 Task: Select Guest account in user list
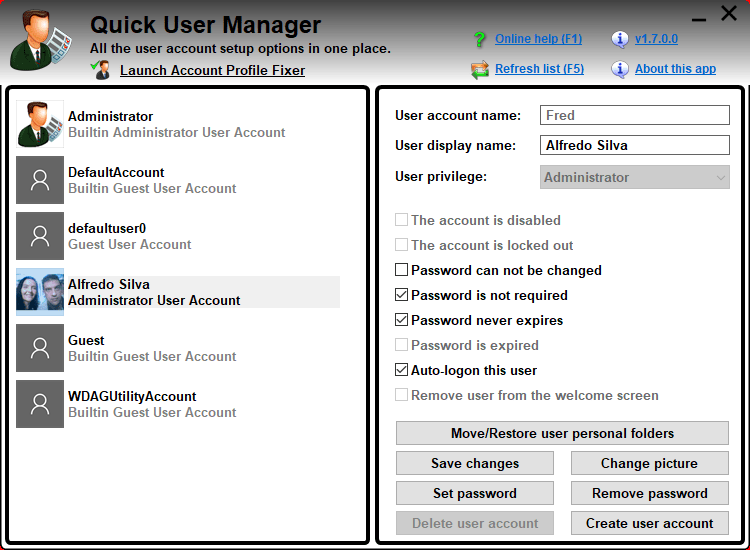(152, 348)
